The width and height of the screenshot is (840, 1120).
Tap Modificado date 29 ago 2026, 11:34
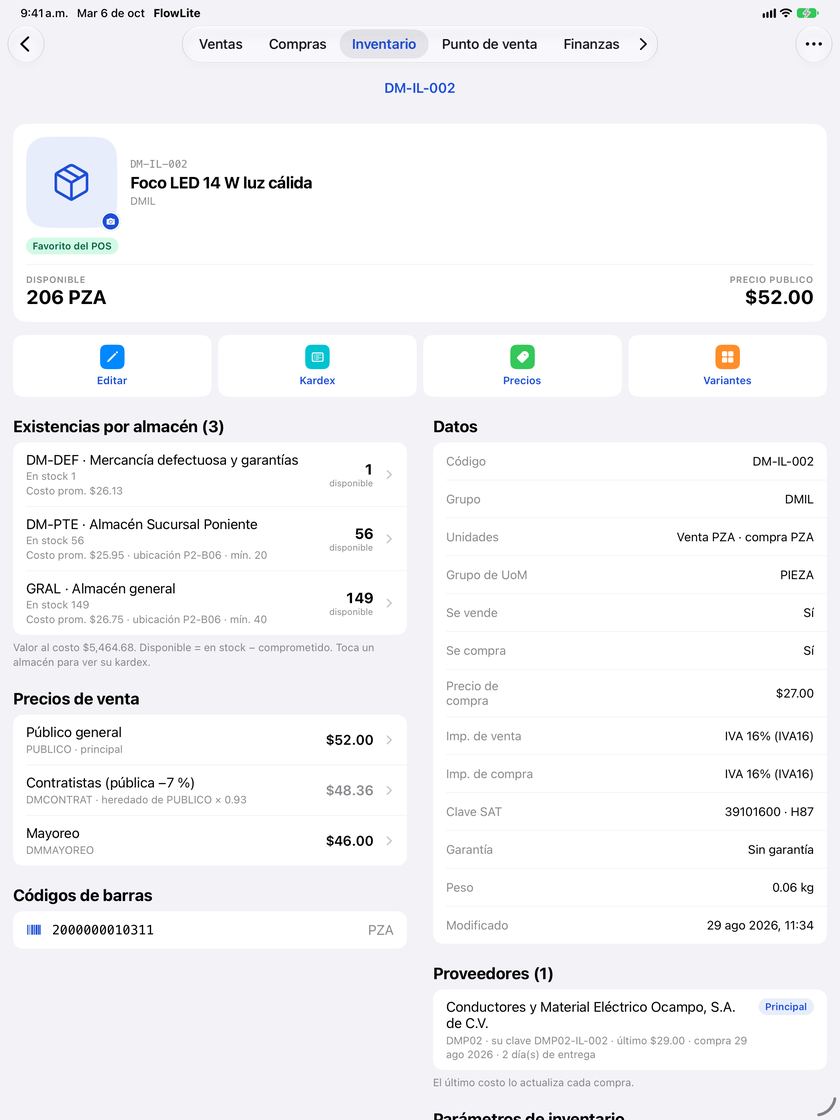tap(760, 925)
